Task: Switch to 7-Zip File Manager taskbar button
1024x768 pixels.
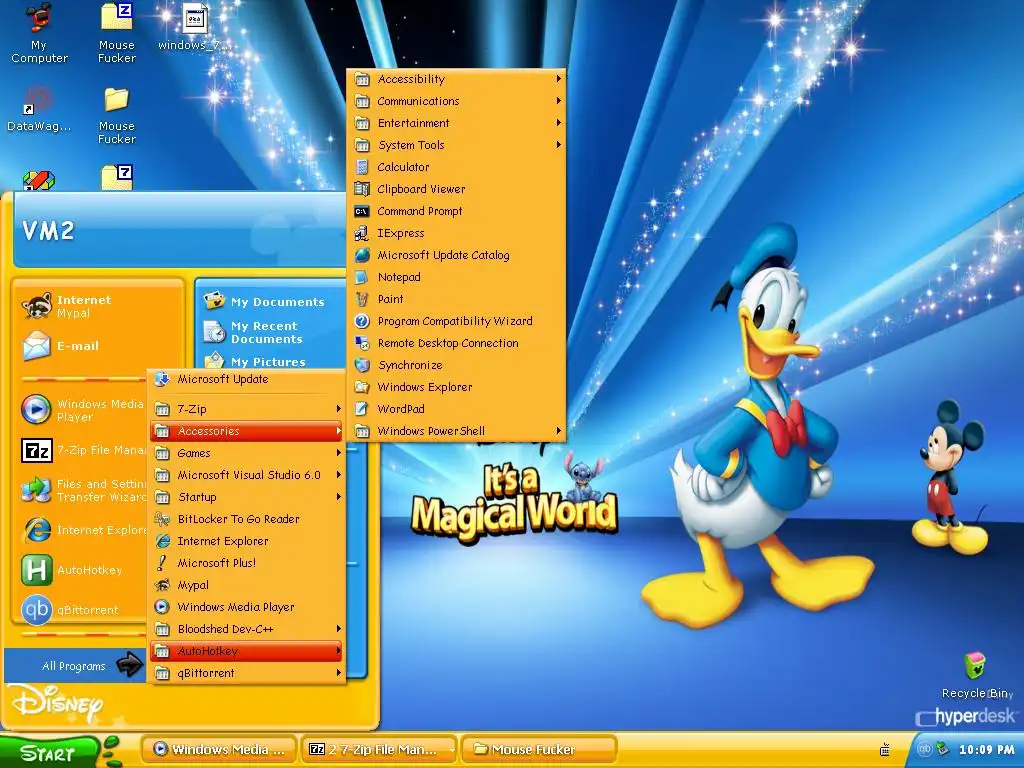Action: [x=378, y=750]
